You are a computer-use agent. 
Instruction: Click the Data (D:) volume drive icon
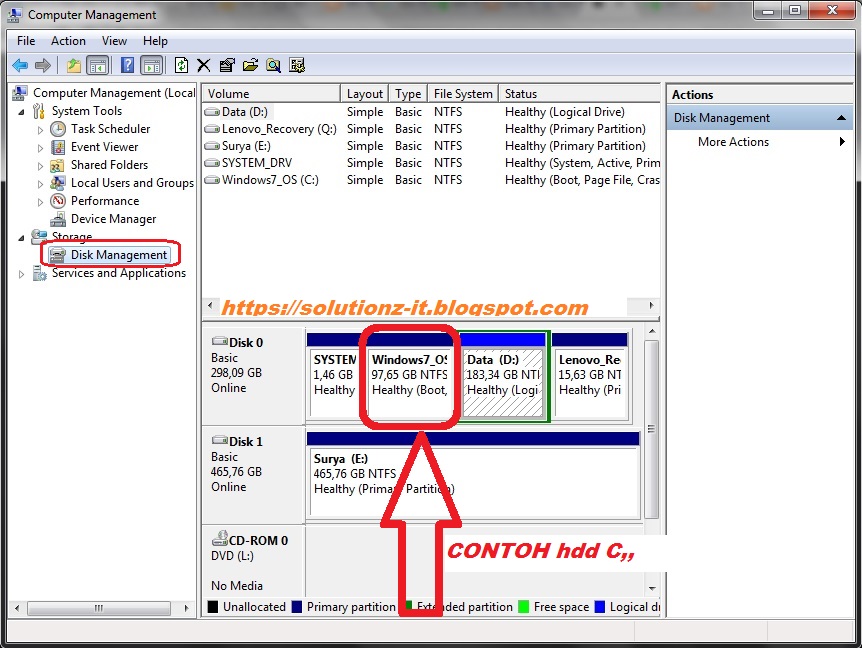pos(212,112)
